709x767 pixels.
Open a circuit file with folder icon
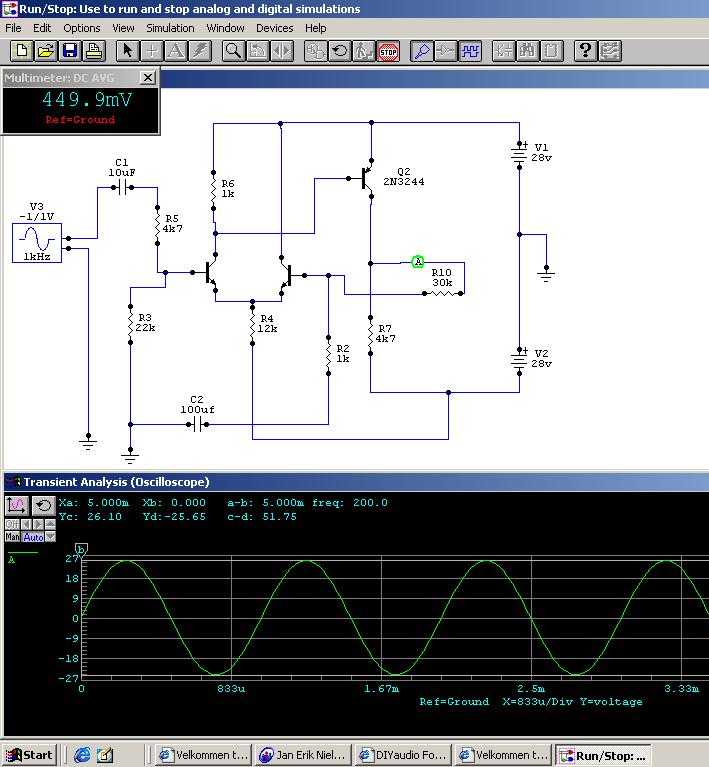pos(46,51)
